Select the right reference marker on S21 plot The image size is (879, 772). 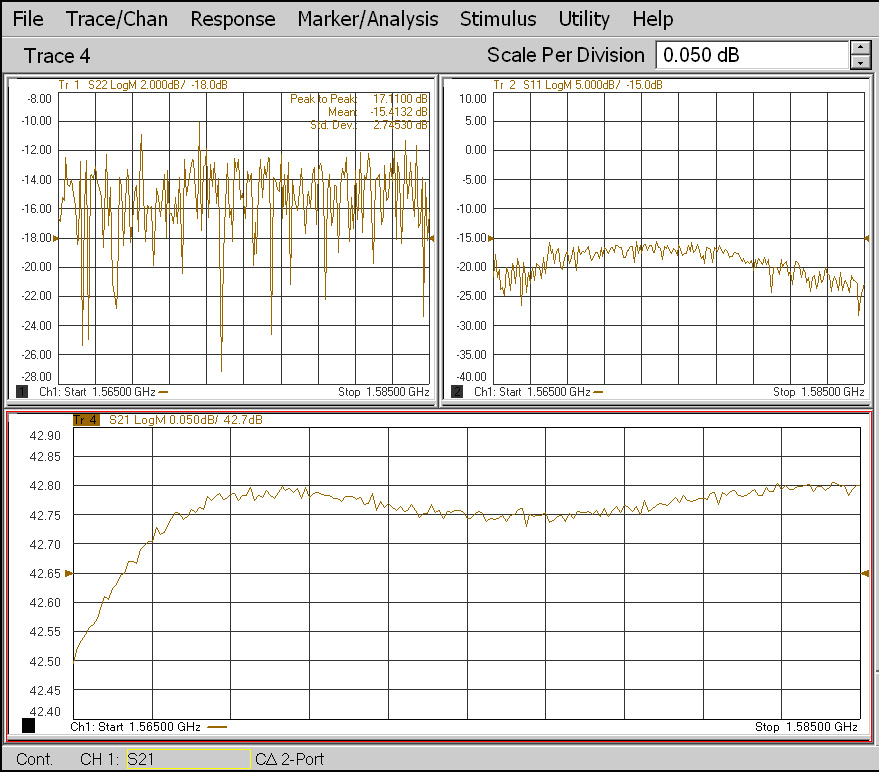pos(865,573)
